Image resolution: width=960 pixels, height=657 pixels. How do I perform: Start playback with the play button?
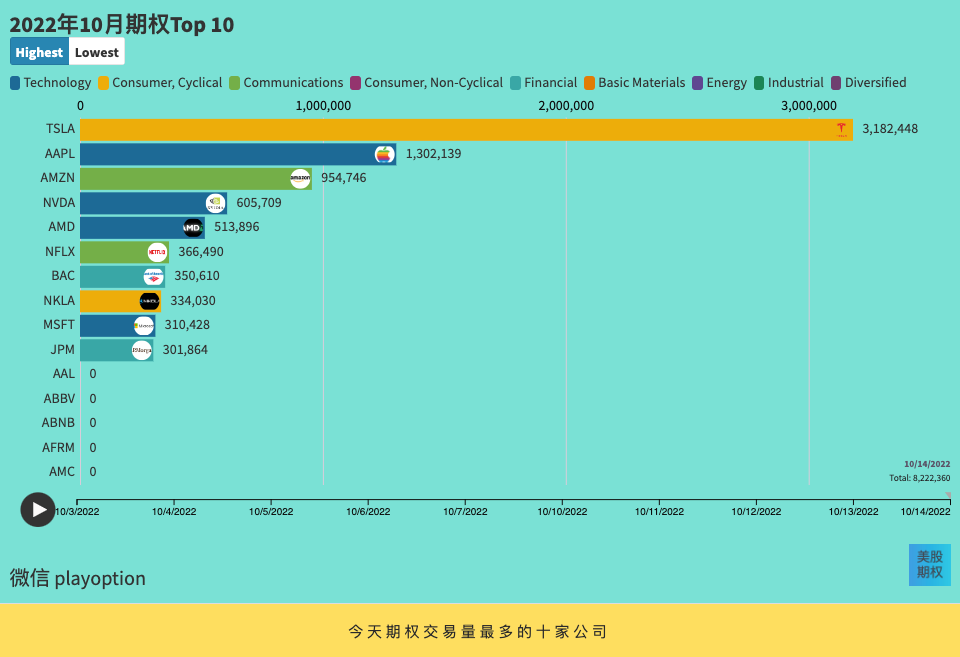pyautogui.click(x=38, y=509)
